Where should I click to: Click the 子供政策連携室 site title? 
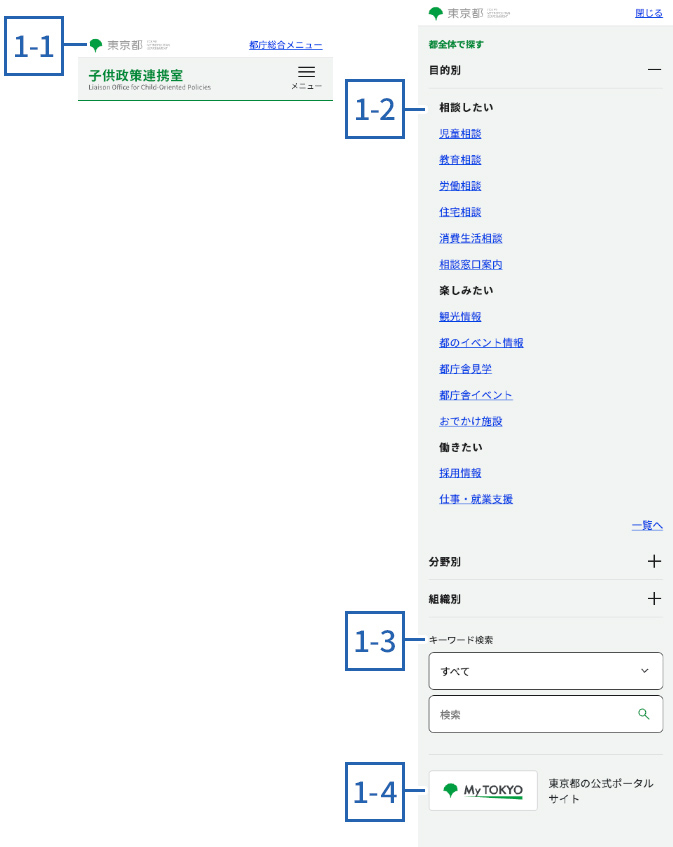pos(136,75)
